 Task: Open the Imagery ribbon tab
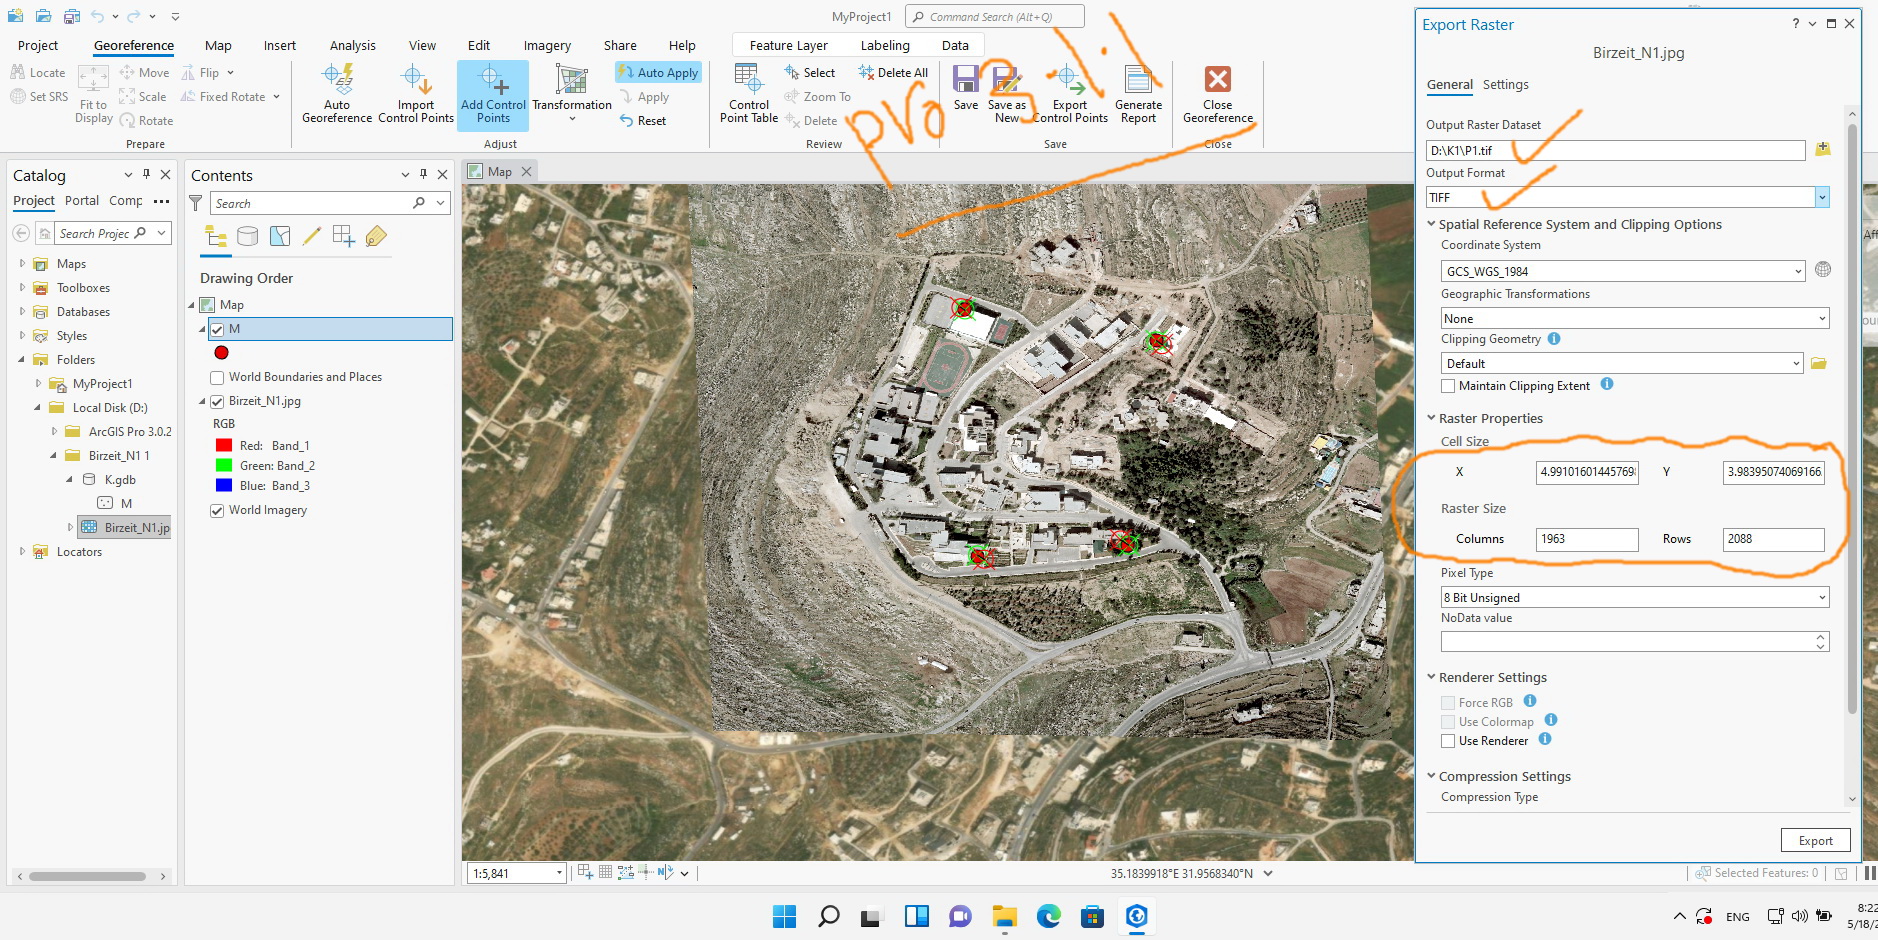coord(546,45)
